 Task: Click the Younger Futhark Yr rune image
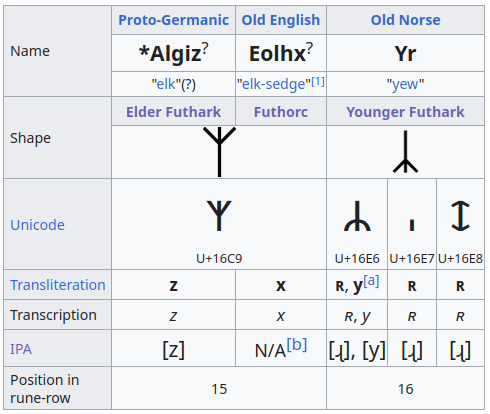tap(405, 152)
